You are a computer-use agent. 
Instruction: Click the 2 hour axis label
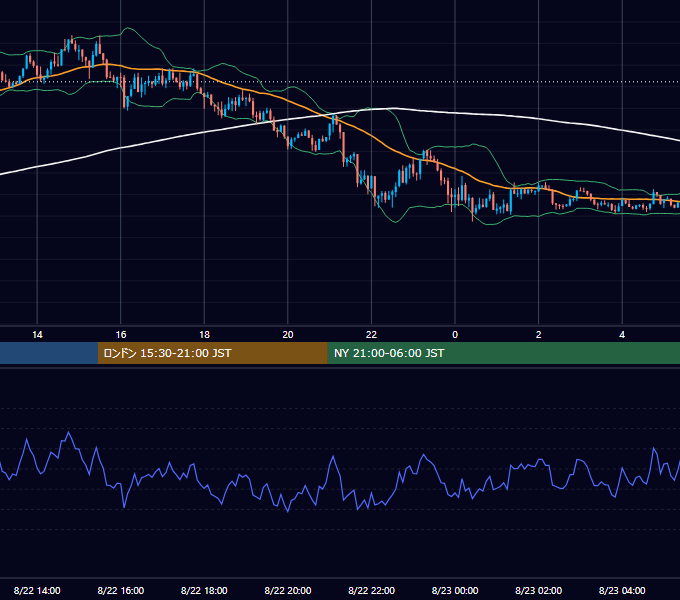[539, 335]
